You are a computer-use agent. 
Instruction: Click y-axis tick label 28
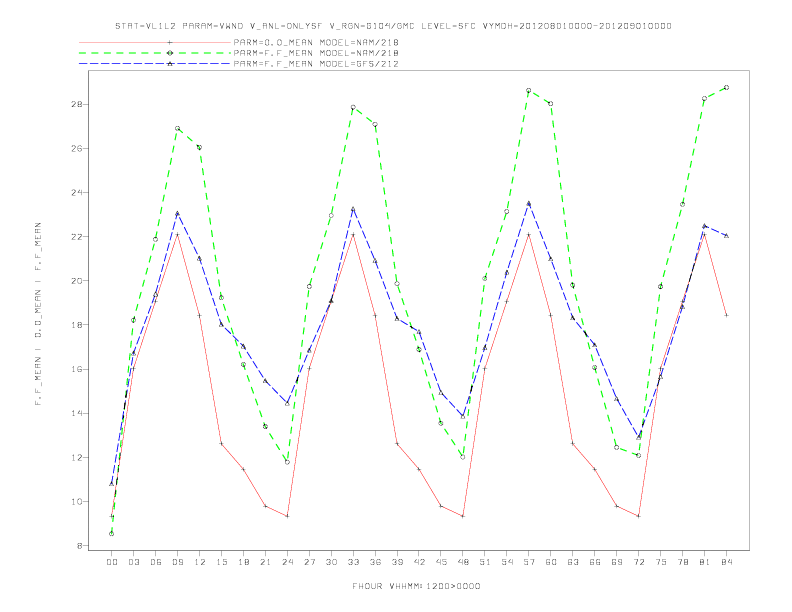click(x=77, y=105)
